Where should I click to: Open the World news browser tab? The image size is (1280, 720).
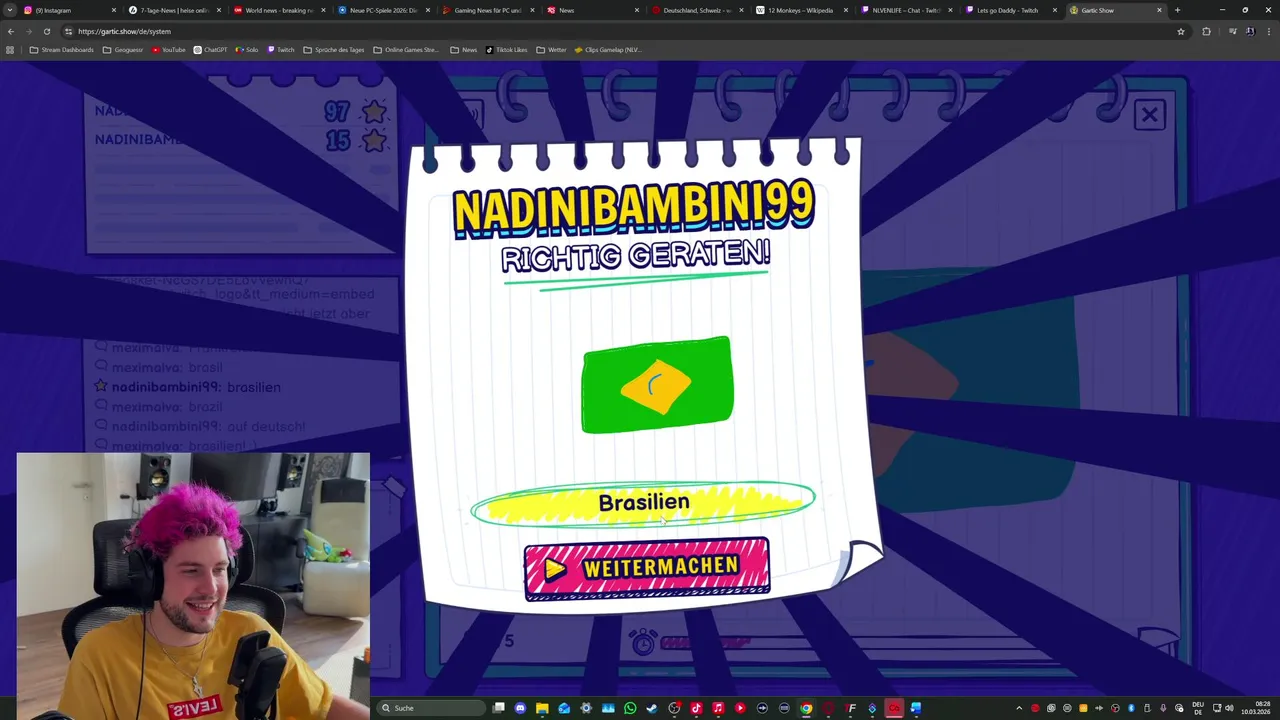[279, 10]
